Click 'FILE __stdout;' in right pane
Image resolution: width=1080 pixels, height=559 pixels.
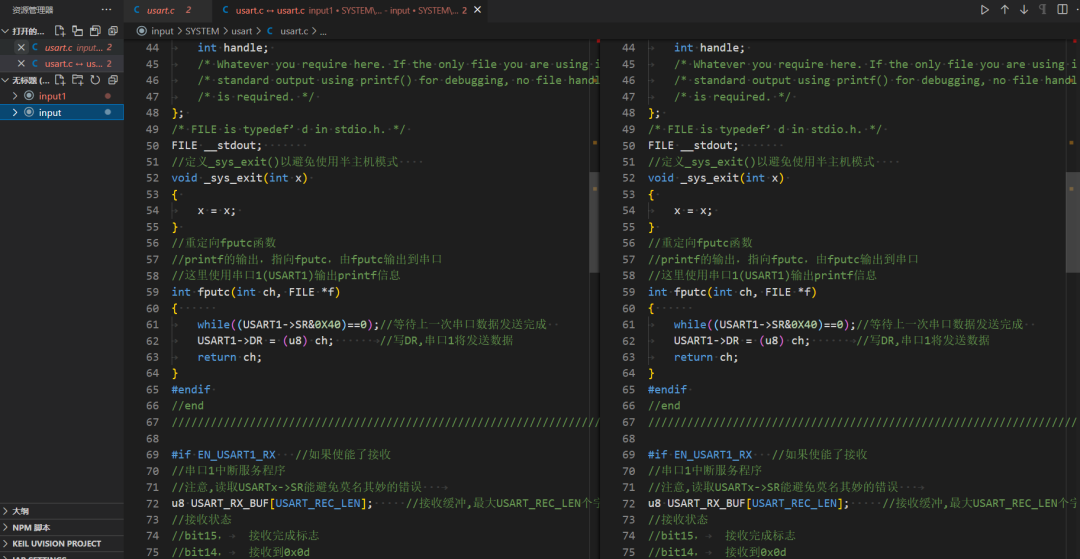point(693,145)
